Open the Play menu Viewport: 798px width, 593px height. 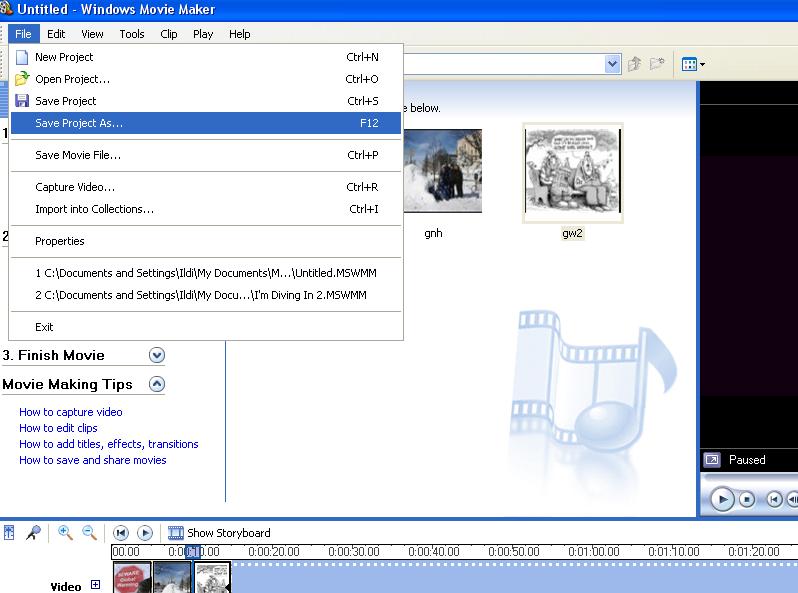coord(203,34)
